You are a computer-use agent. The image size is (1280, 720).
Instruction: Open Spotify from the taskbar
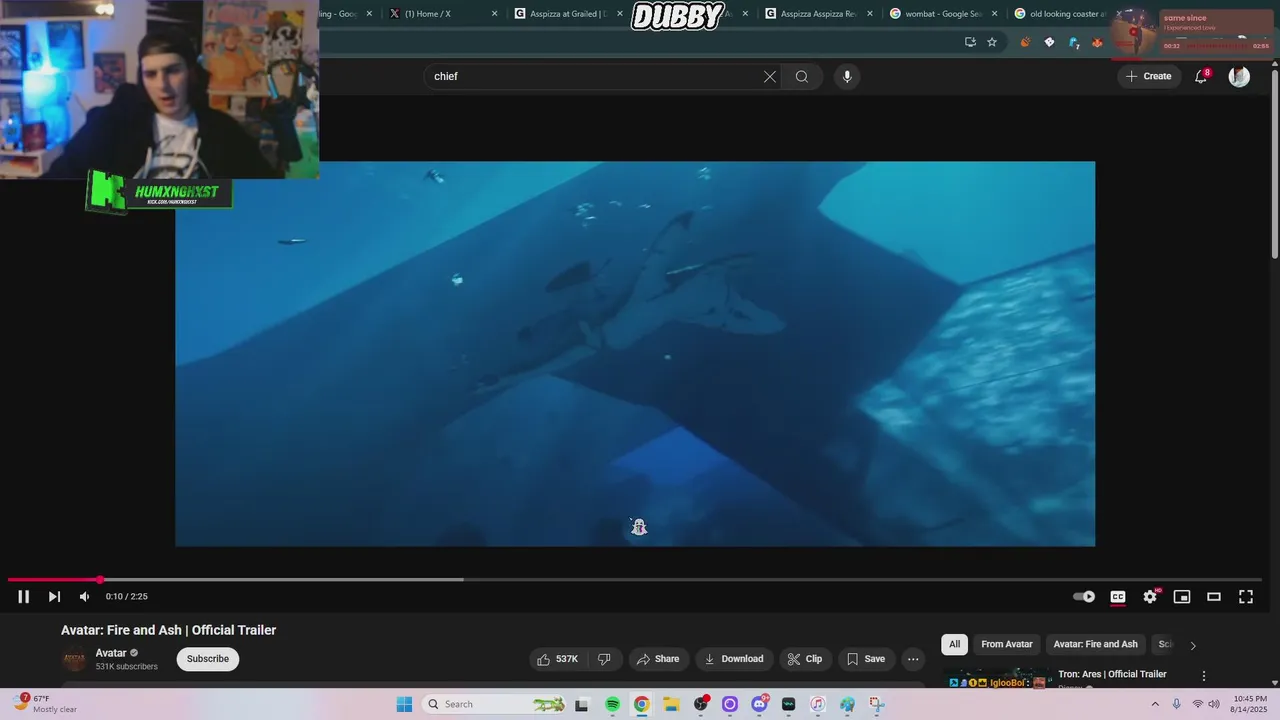(612, 704)
